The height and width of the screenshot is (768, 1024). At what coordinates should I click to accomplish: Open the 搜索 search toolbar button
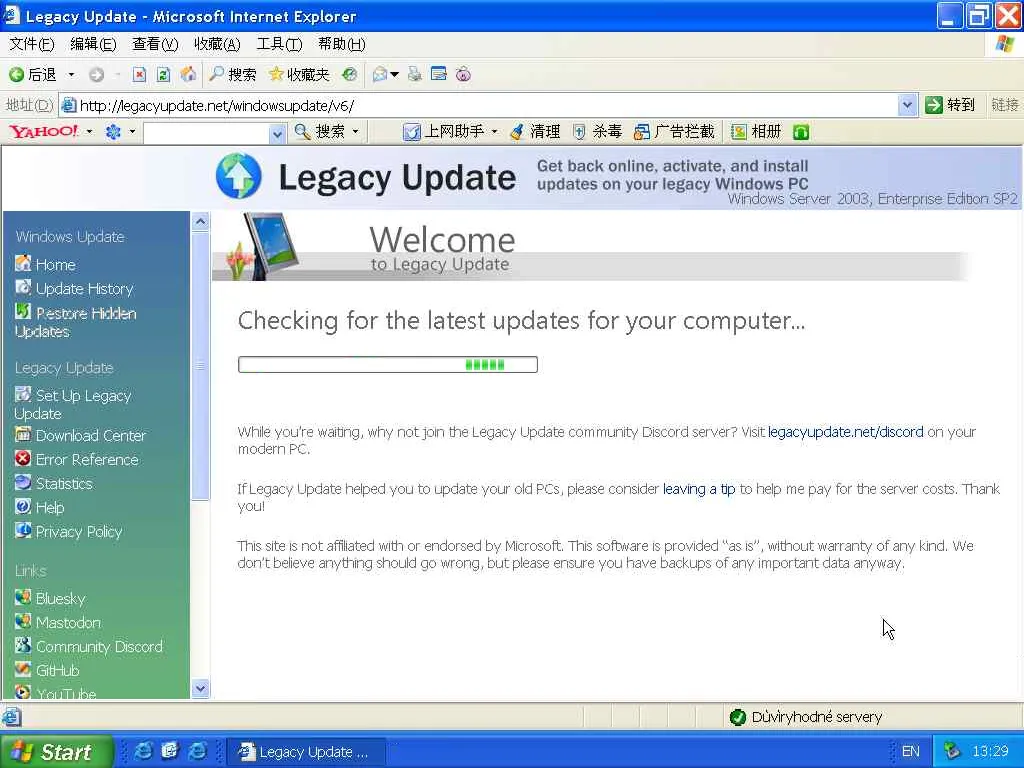coord(232,74)
